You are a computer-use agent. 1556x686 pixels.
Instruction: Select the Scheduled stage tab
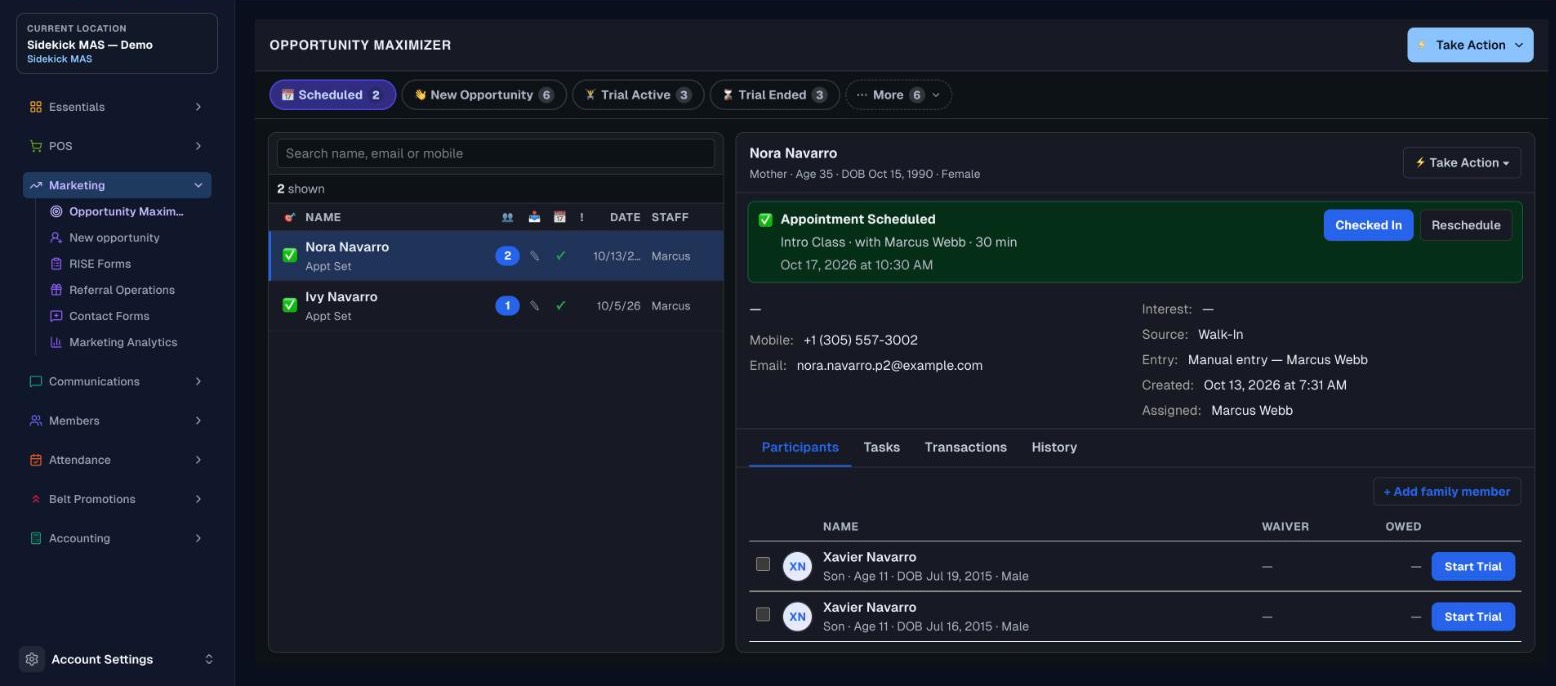point(332,95)
